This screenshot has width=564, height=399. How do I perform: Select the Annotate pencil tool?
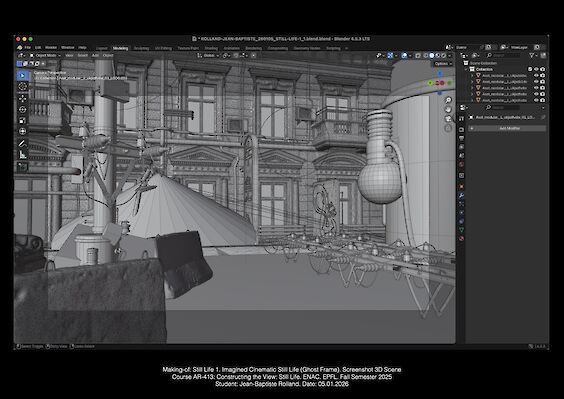point(22,144)
